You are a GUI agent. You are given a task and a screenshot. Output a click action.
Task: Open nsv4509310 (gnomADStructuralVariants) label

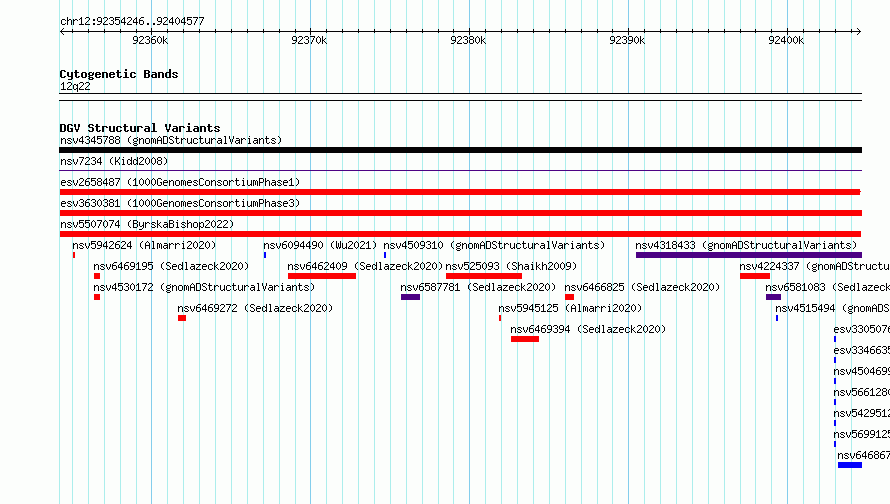pyautogui.click(x=494, y=245)
